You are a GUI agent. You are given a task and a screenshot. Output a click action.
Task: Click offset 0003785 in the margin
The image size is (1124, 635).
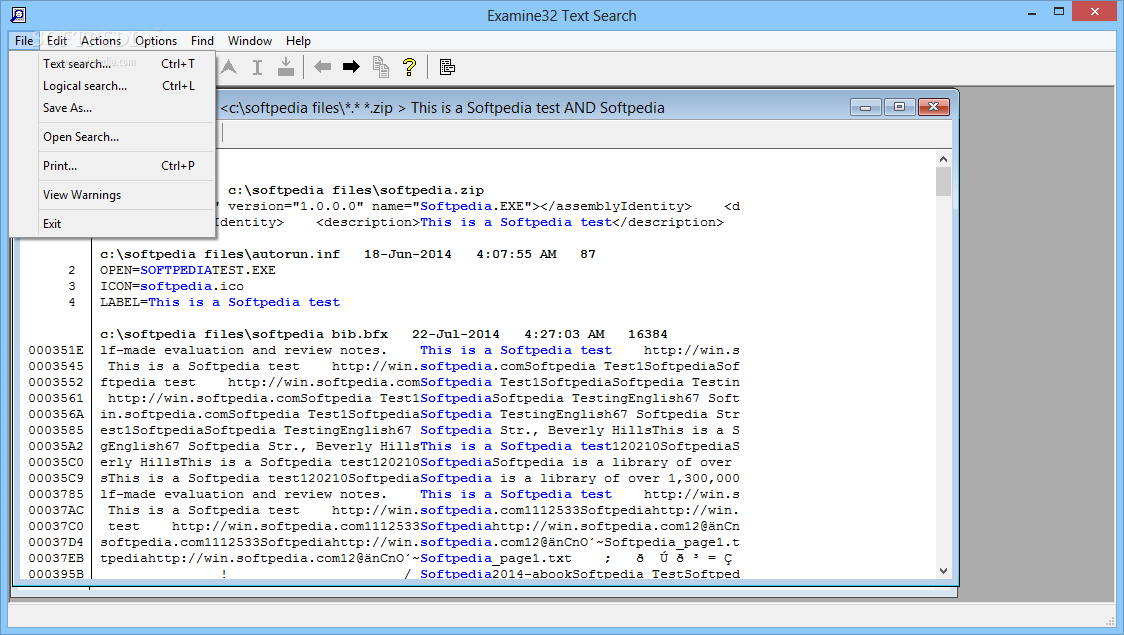tap(56, 495)
